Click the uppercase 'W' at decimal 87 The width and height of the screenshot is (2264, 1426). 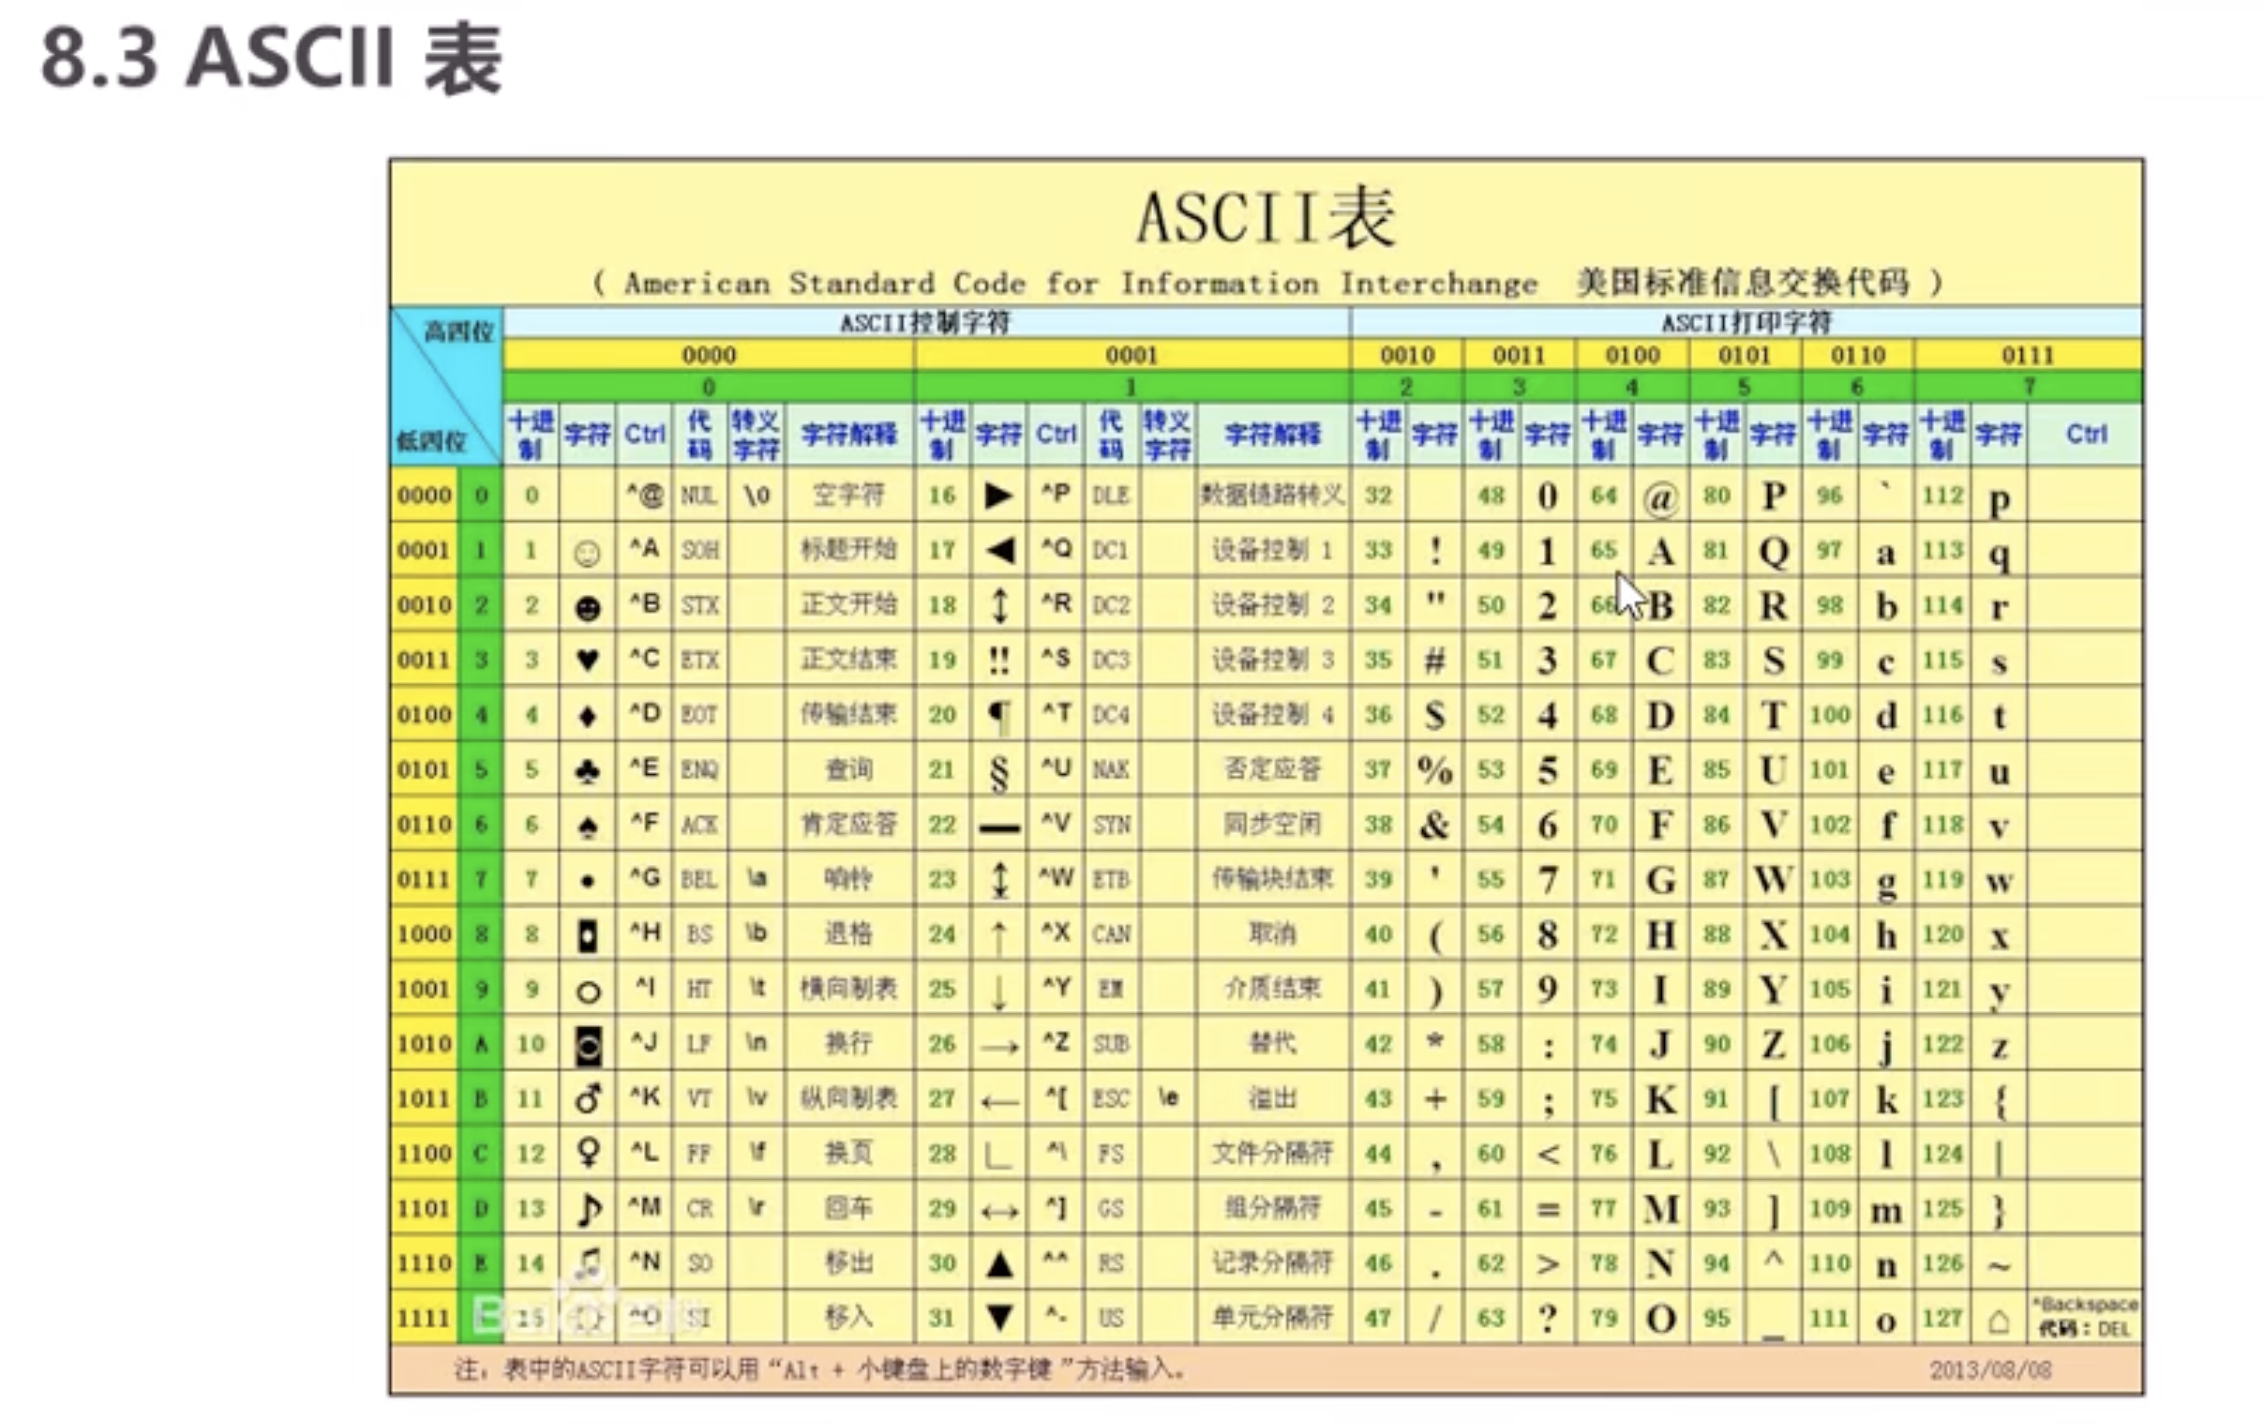coord(1773,880)
